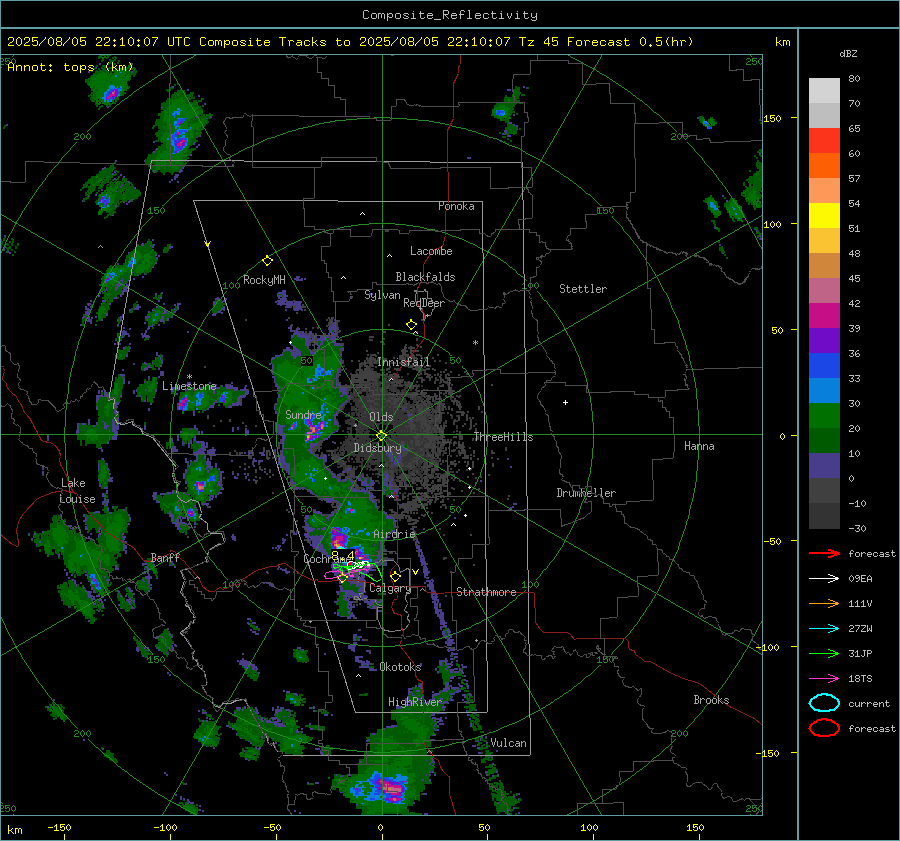
Task: Click radar center diamond near Didsbury
Action: pos(381,436)
